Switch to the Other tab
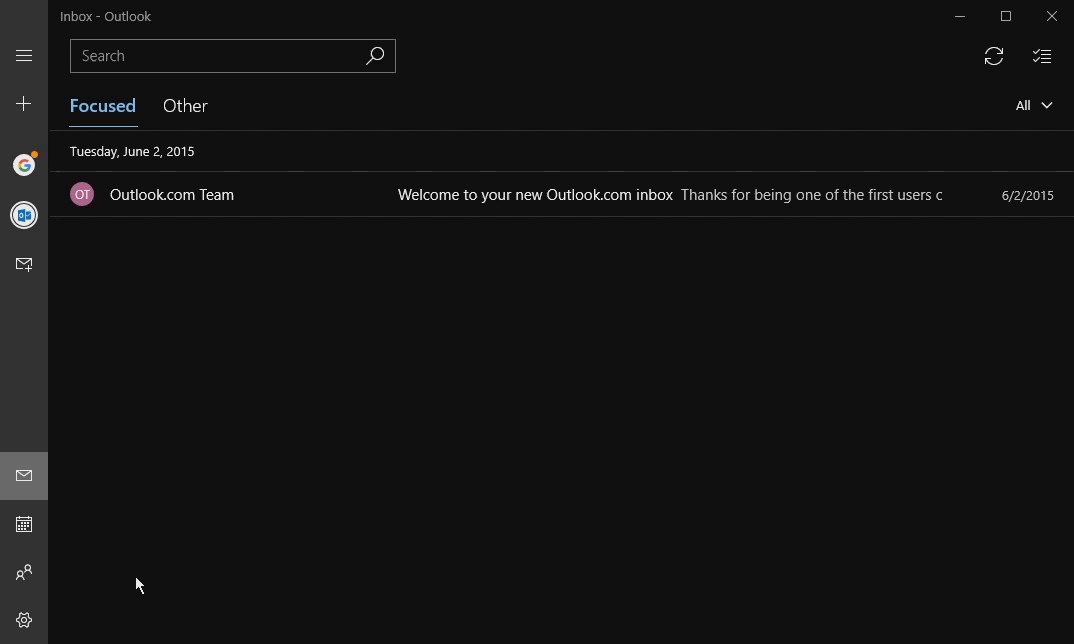The width and height of the screenshot is (1074, 644). tap(185, 106)
